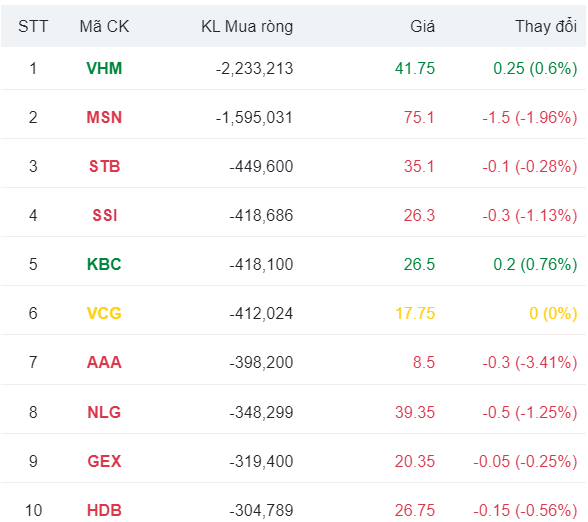This screenshot has width=588, height=522.
Task: Click rank number 6 in VCG row
Action: [33, 314]
